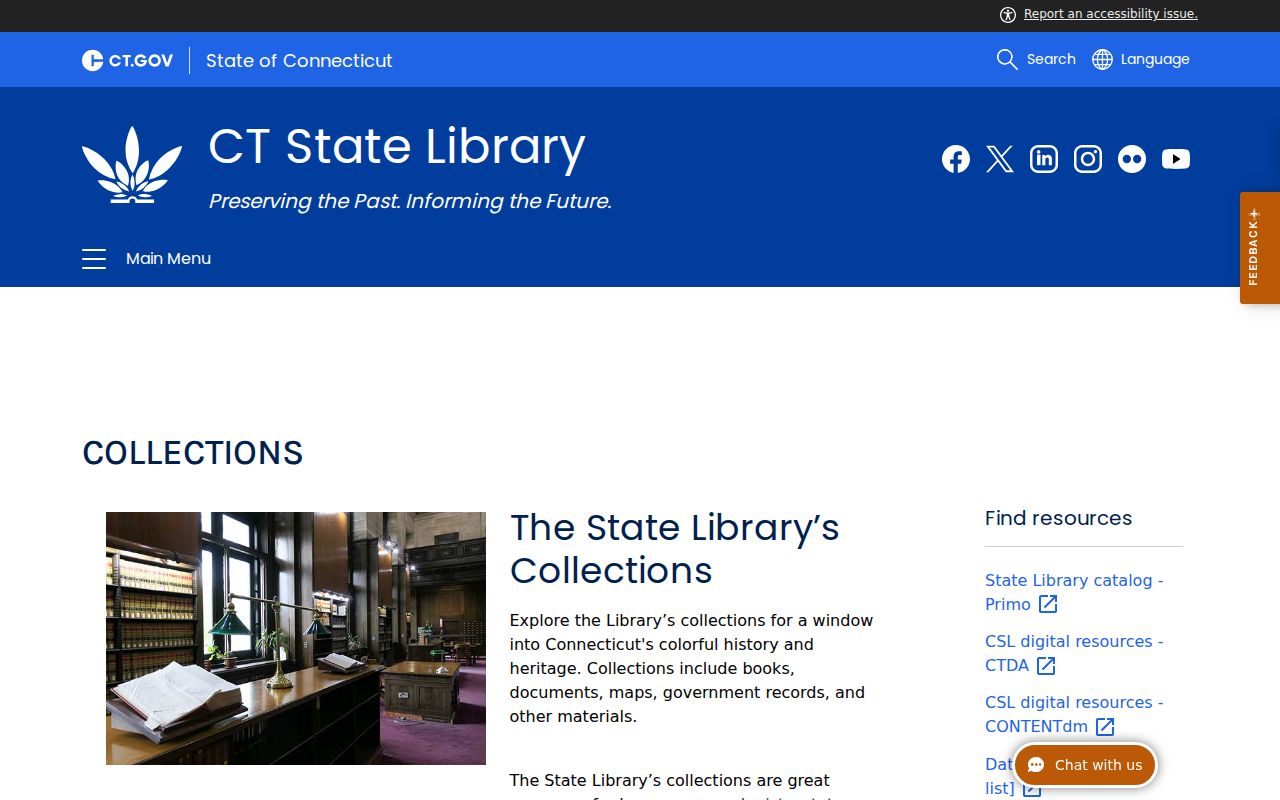Open the Feedback side tab
The image size is (1280, 800).
click(1260, 248)
